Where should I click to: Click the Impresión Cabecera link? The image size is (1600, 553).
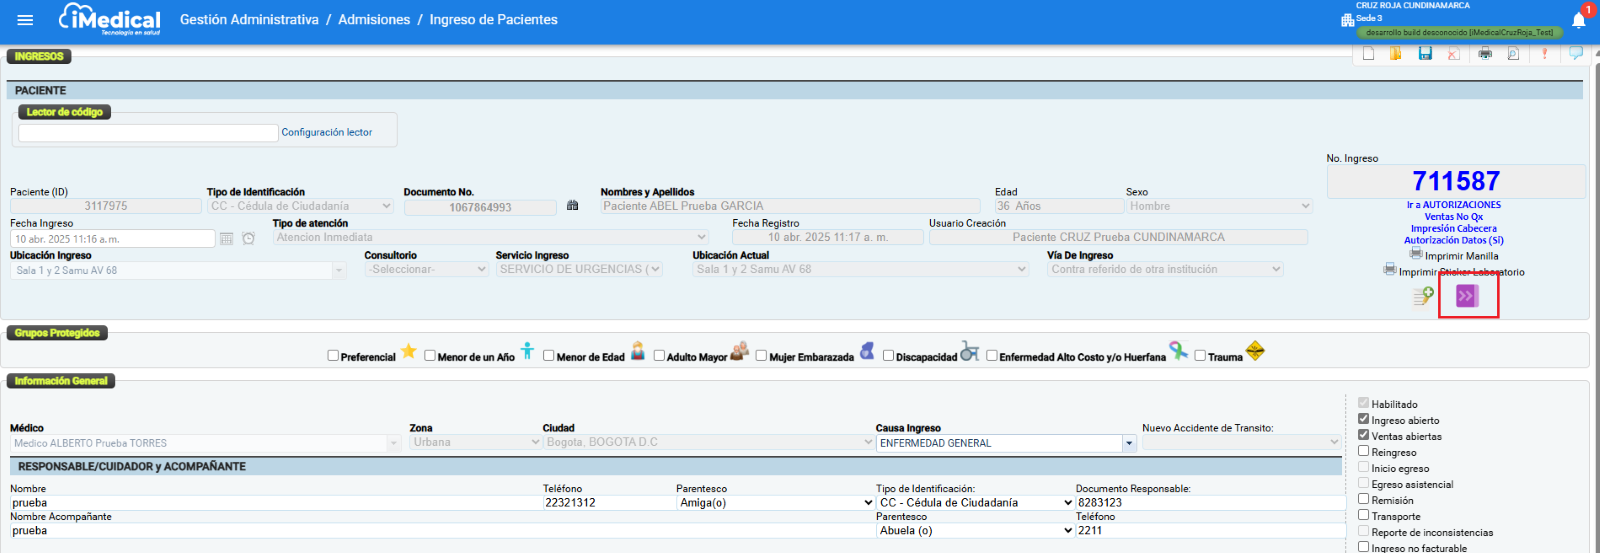pyautogui.click(x=1454, y=229)
